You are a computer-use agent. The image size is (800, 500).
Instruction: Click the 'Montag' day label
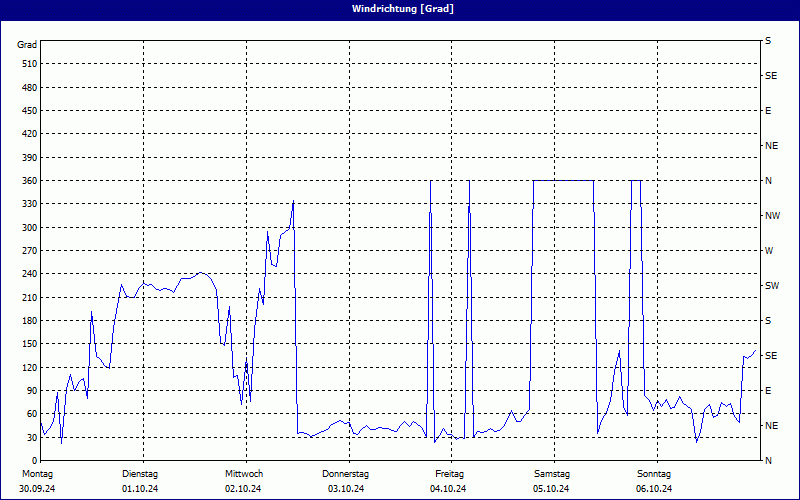pyautogui.click(x=37, y=474)
